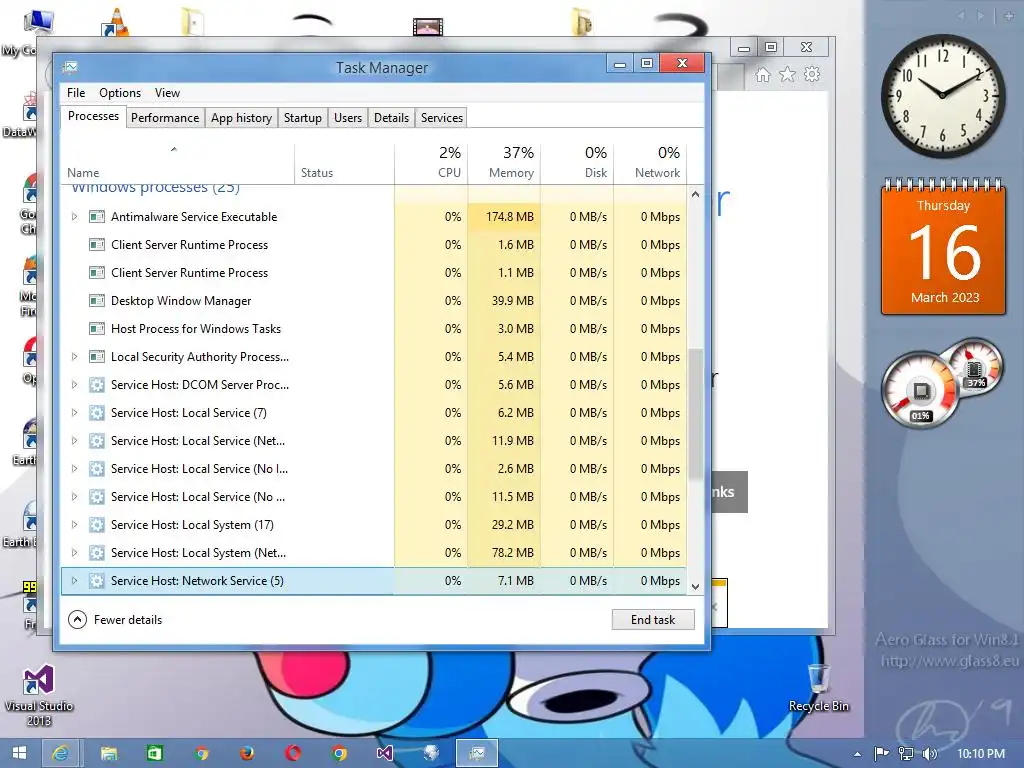Click the Service Host: DCOM Server gear icon
Image resolution: width=1024 pixels, height=768 pixels.
coord(97,385)
